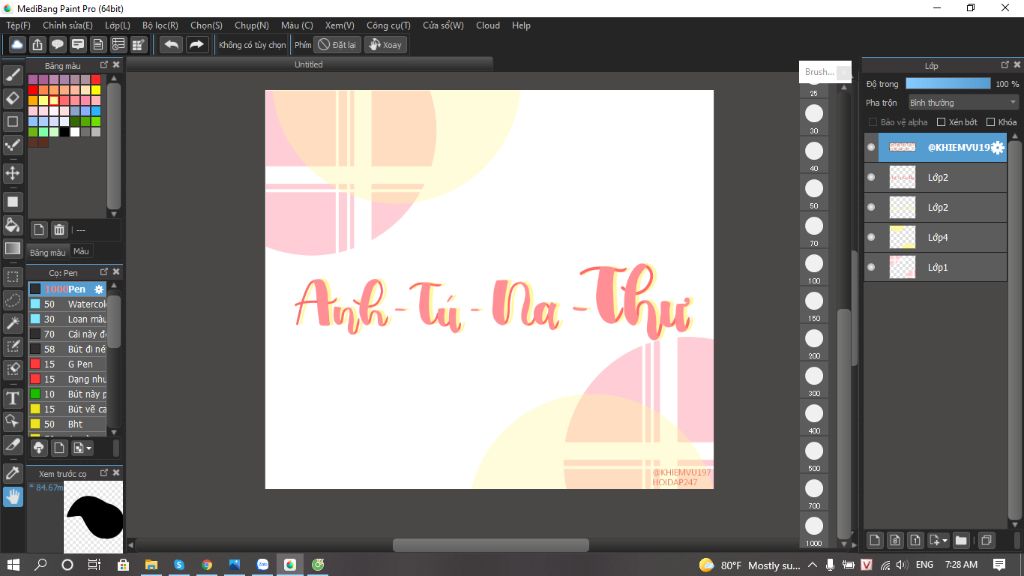Screen dimensions: 1024x576
Task: Switch to the Bảng màu tab
Action: pyautogui.click(x=48, y=252)
